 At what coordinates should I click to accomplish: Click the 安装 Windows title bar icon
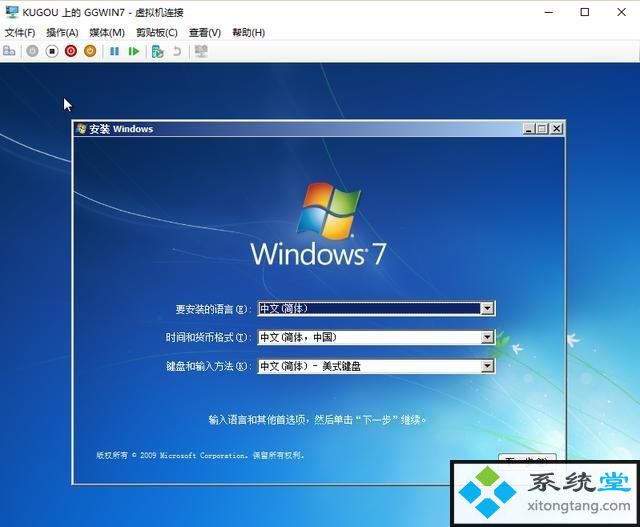click(x=81, y=129)
